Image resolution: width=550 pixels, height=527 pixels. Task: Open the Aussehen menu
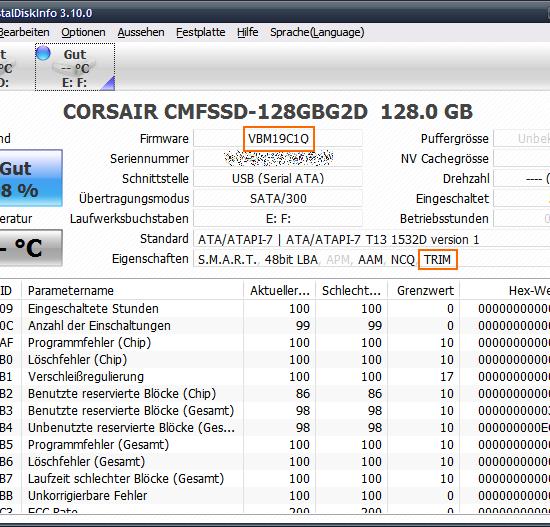point(141,32)
